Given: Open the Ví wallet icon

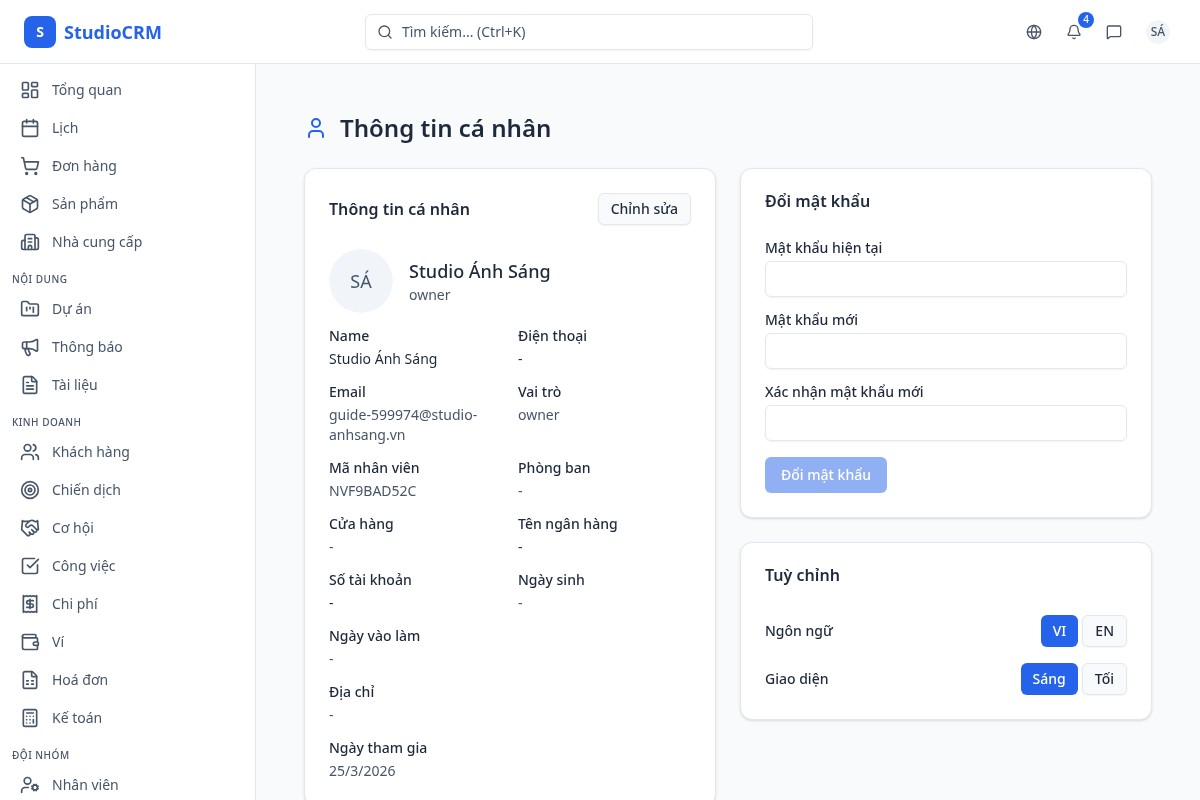Looking at the screenshot, I should click(29, 641).
